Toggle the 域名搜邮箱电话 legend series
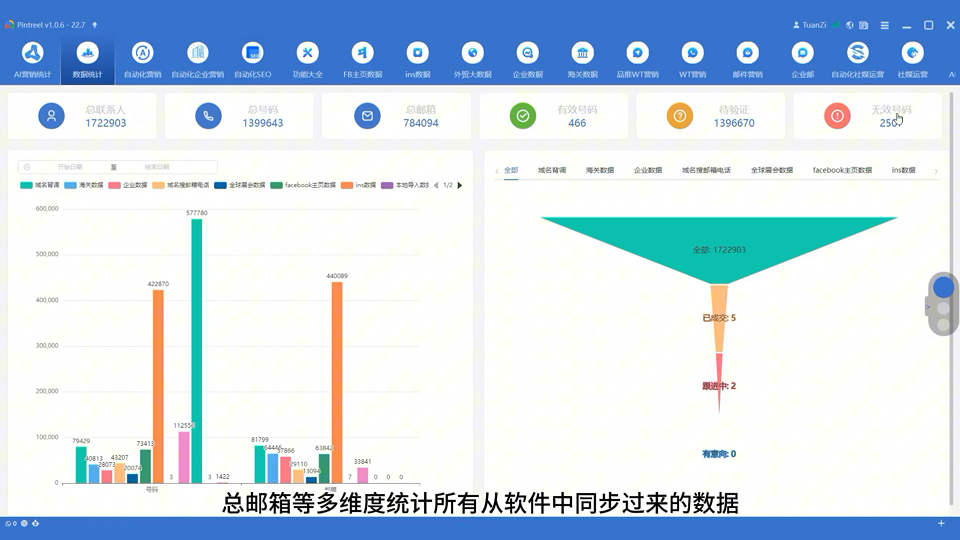 click(181, 185)
